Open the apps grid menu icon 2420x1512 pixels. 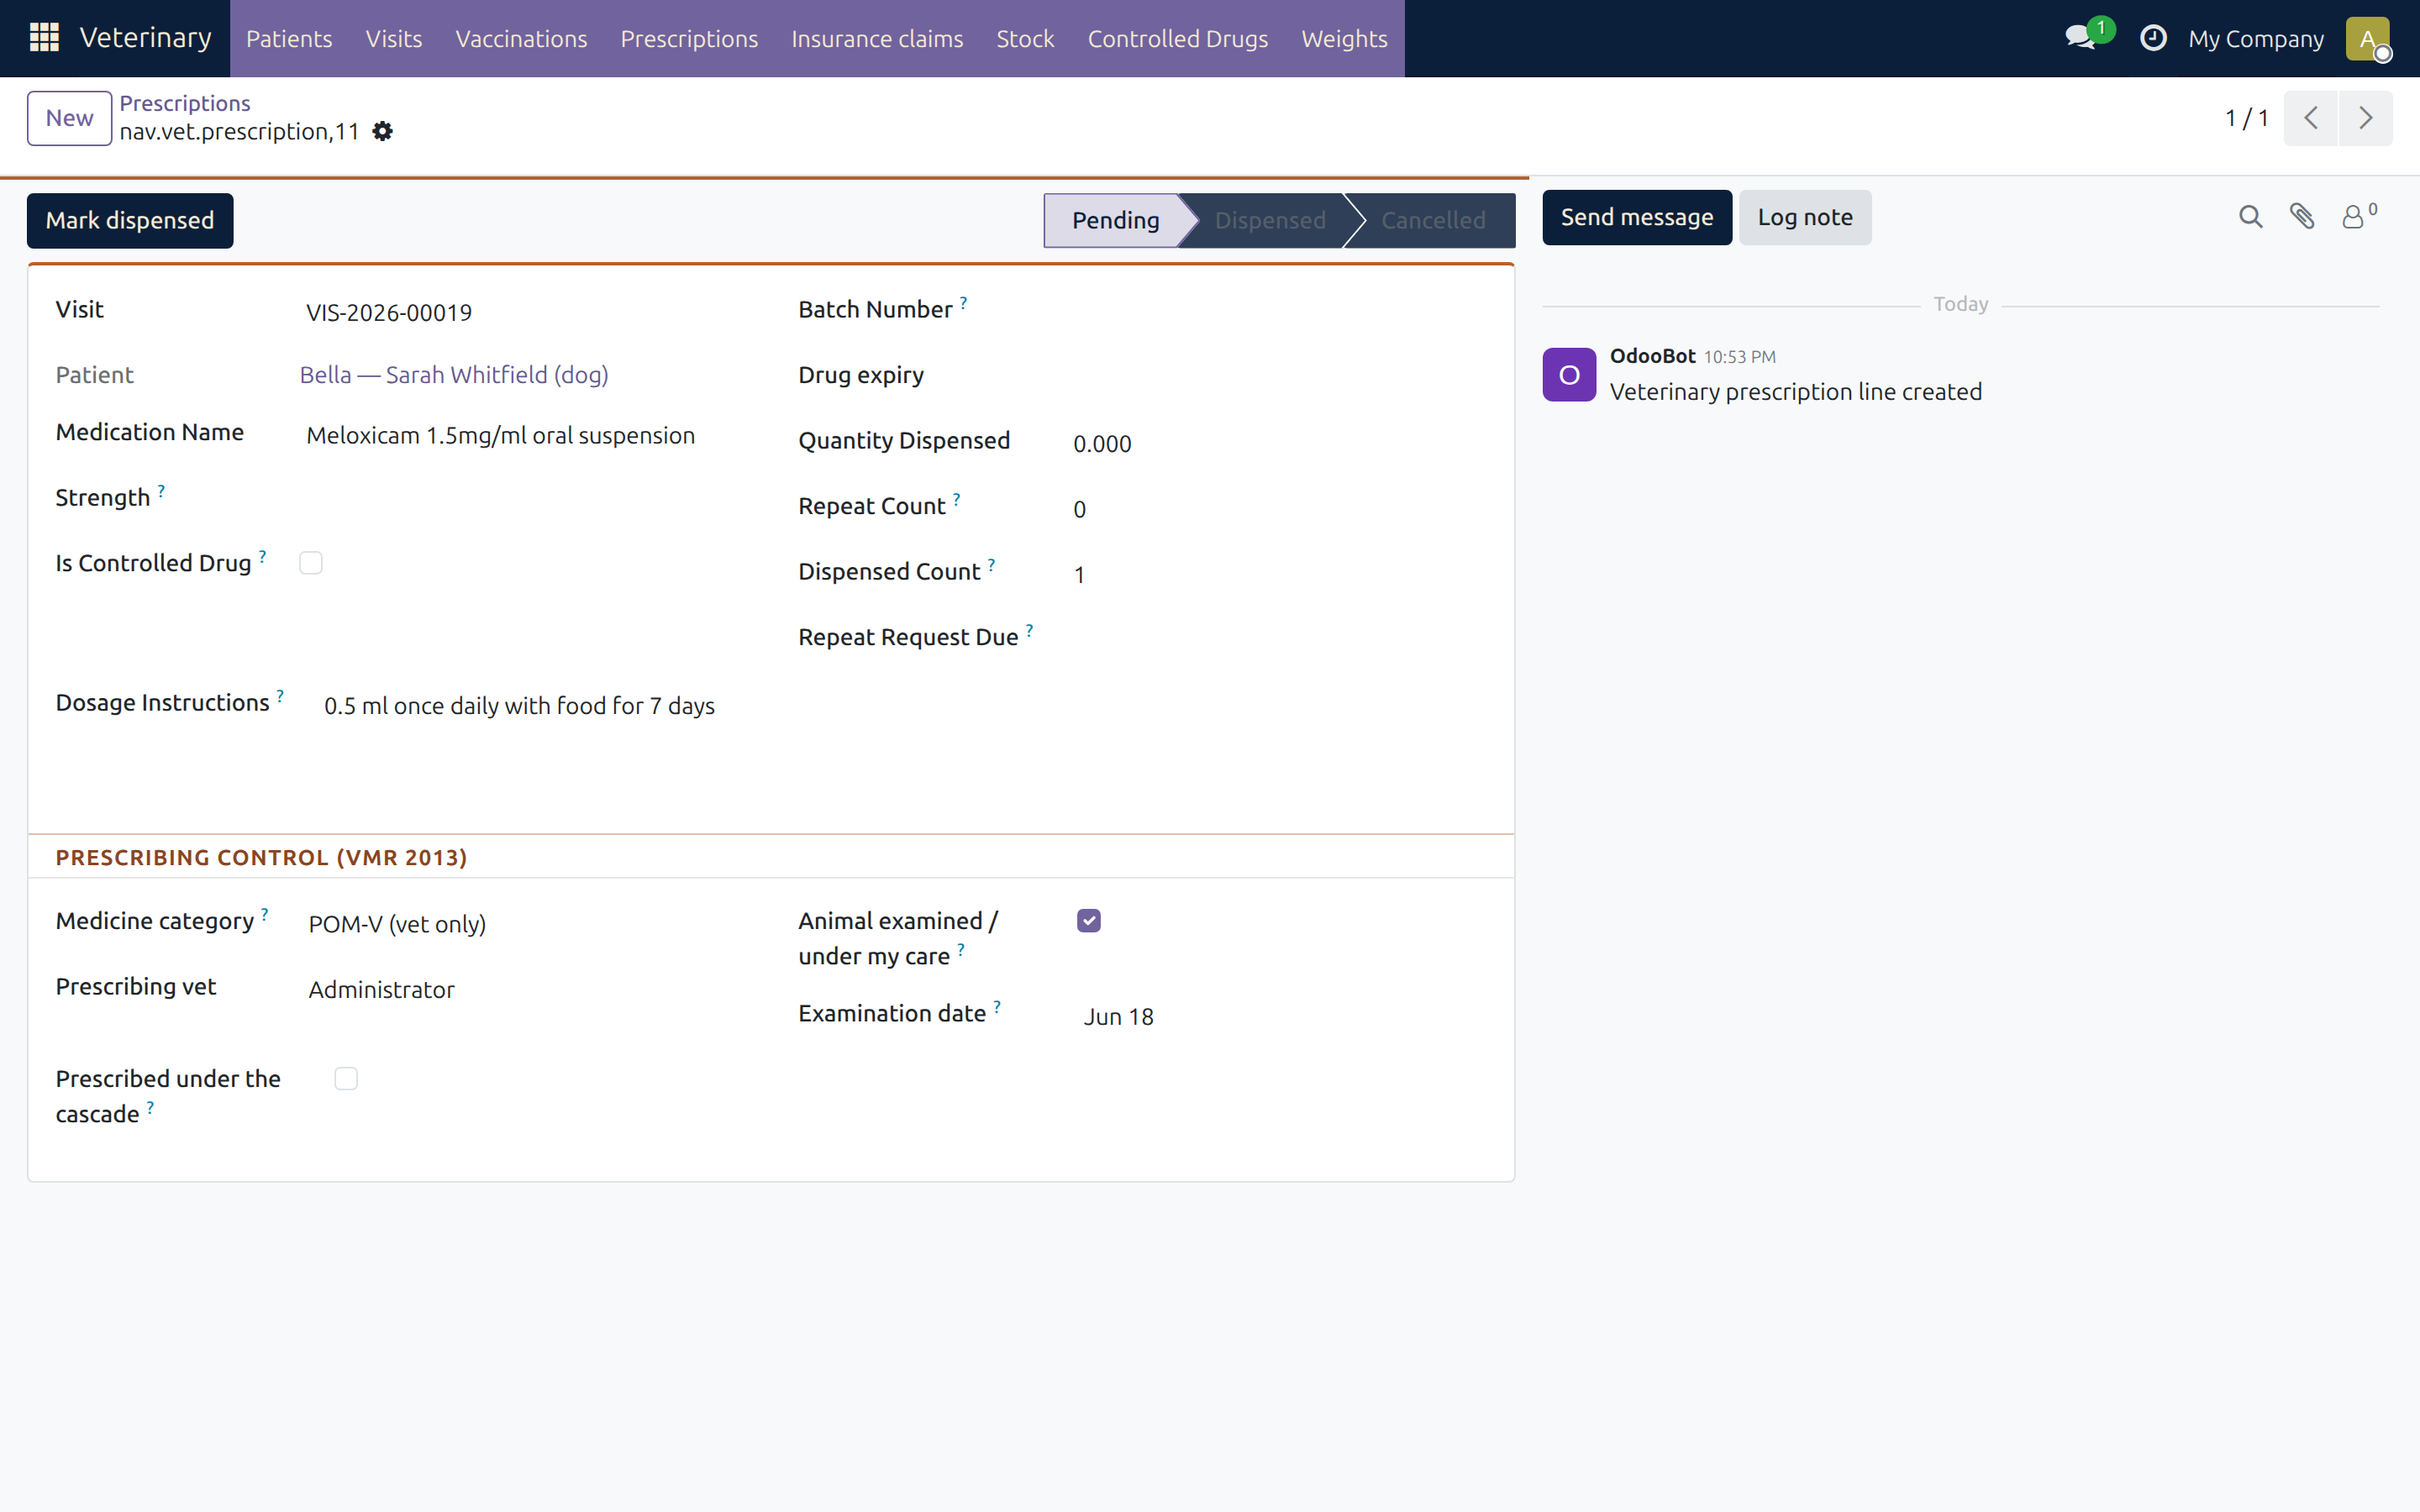pos(44,38)
